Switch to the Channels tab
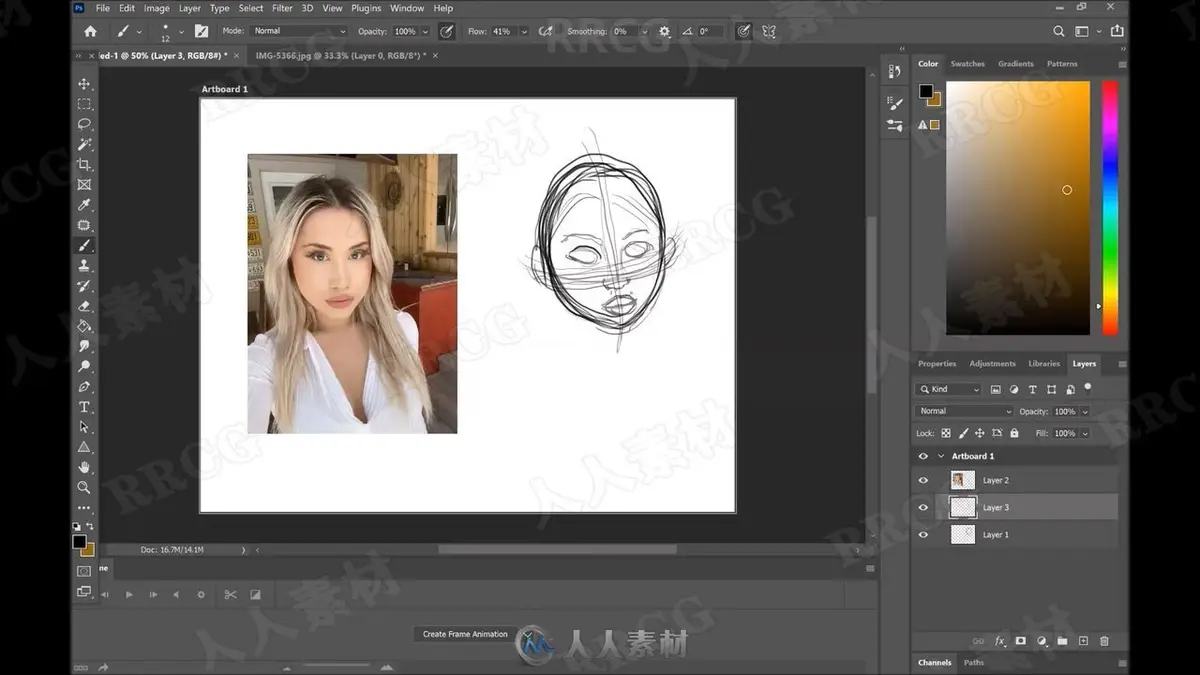Image resolution: width=1200 pixels, height=675 pixels. point(935,662)
